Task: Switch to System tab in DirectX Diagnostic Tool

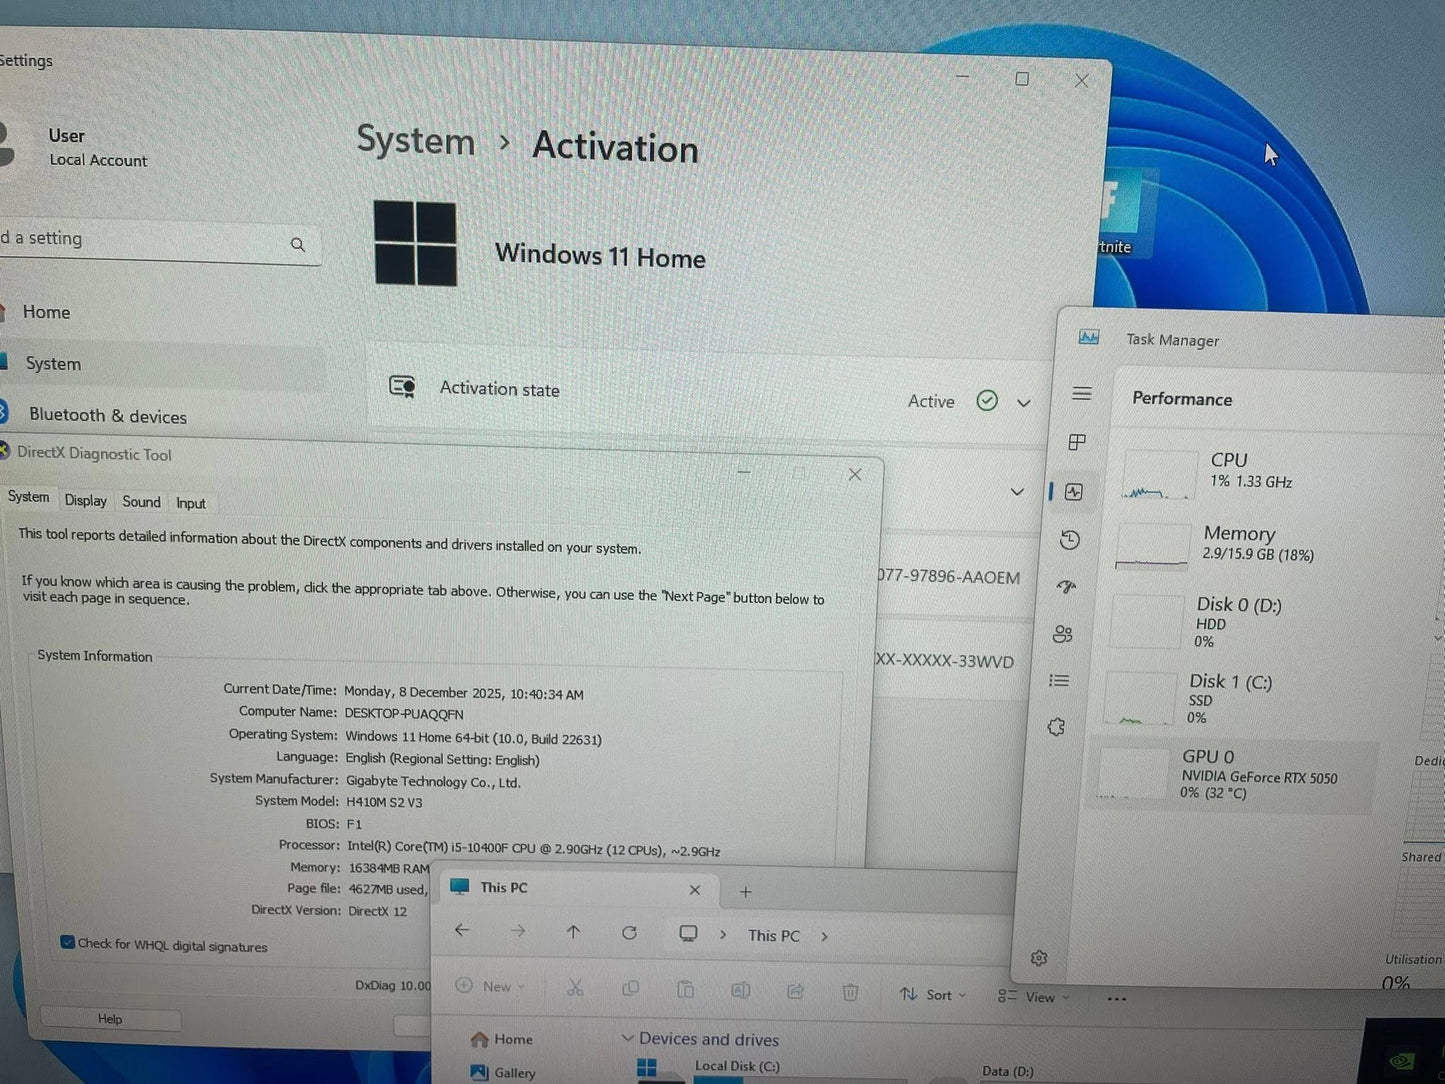Action: 28,497
